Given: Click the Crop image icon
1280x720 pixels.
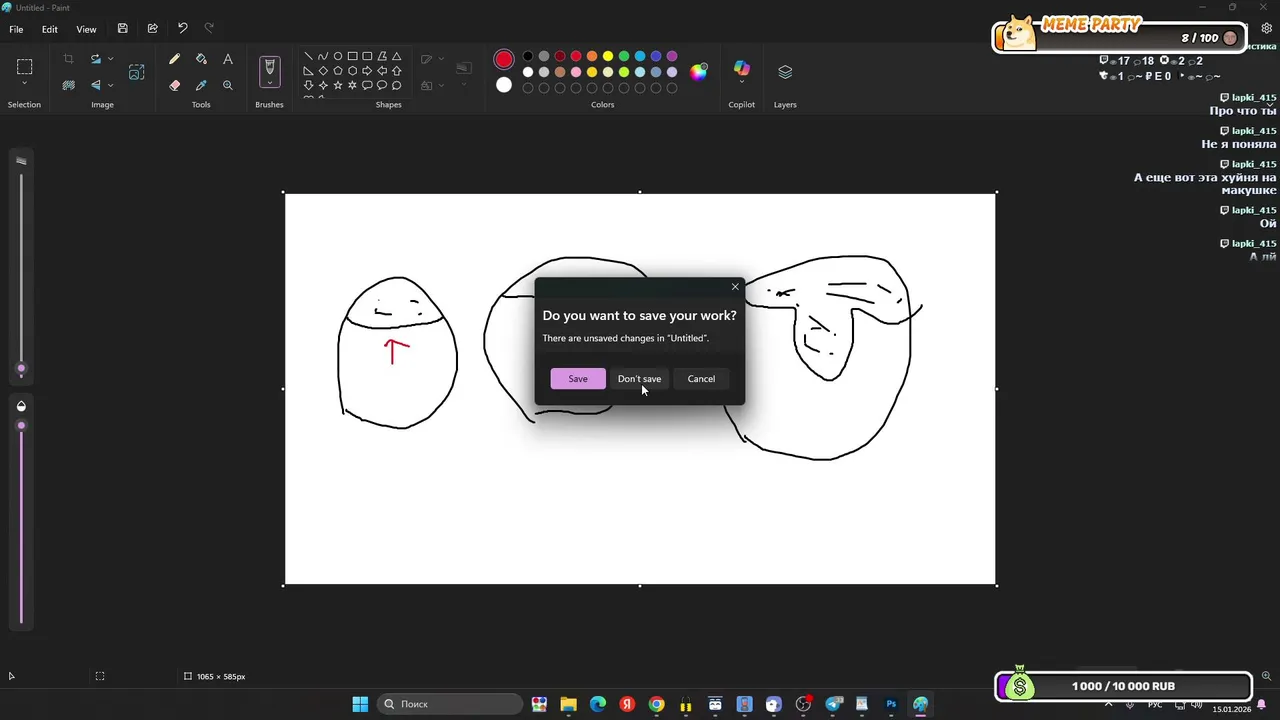Looking at the screenshot, I should pyautogui.click(x=68, y=59).
